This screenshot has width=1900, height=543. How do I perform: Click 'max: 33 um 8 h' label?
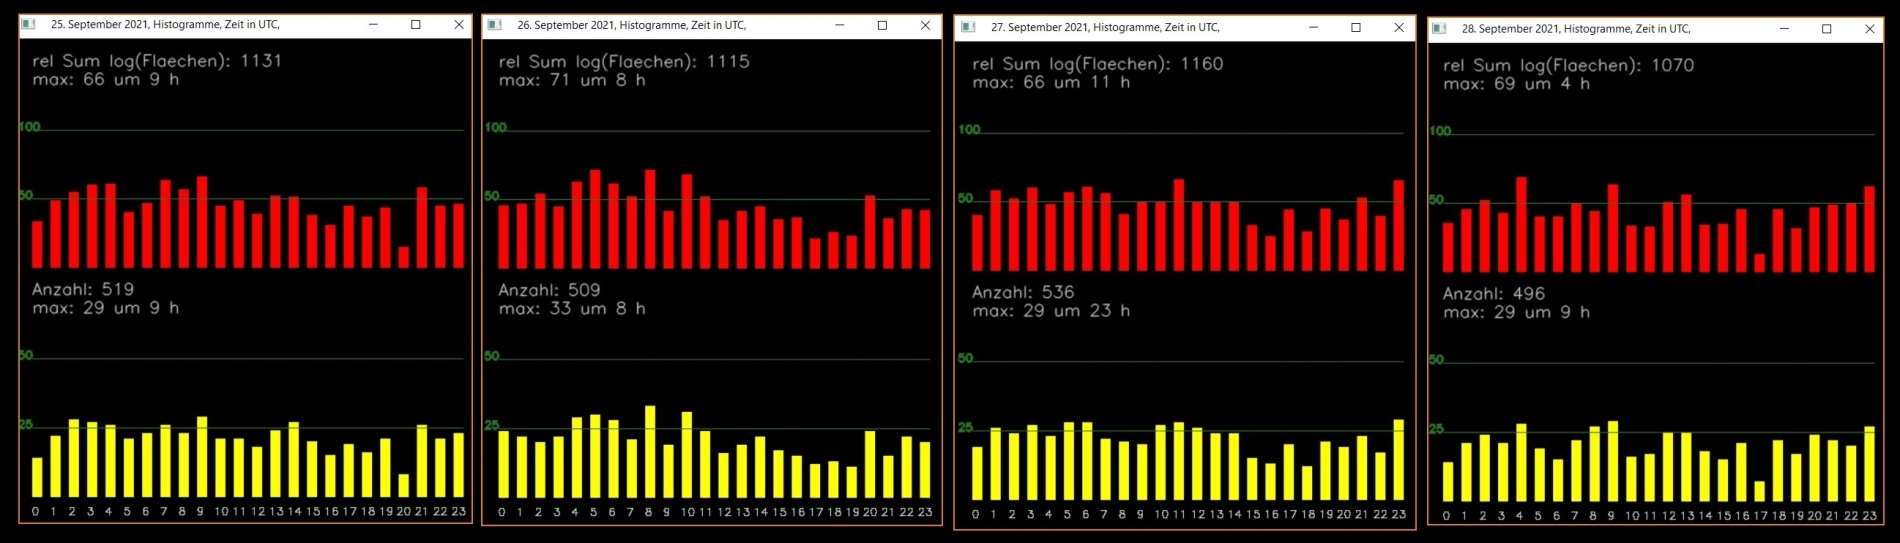tap(572, 309)
